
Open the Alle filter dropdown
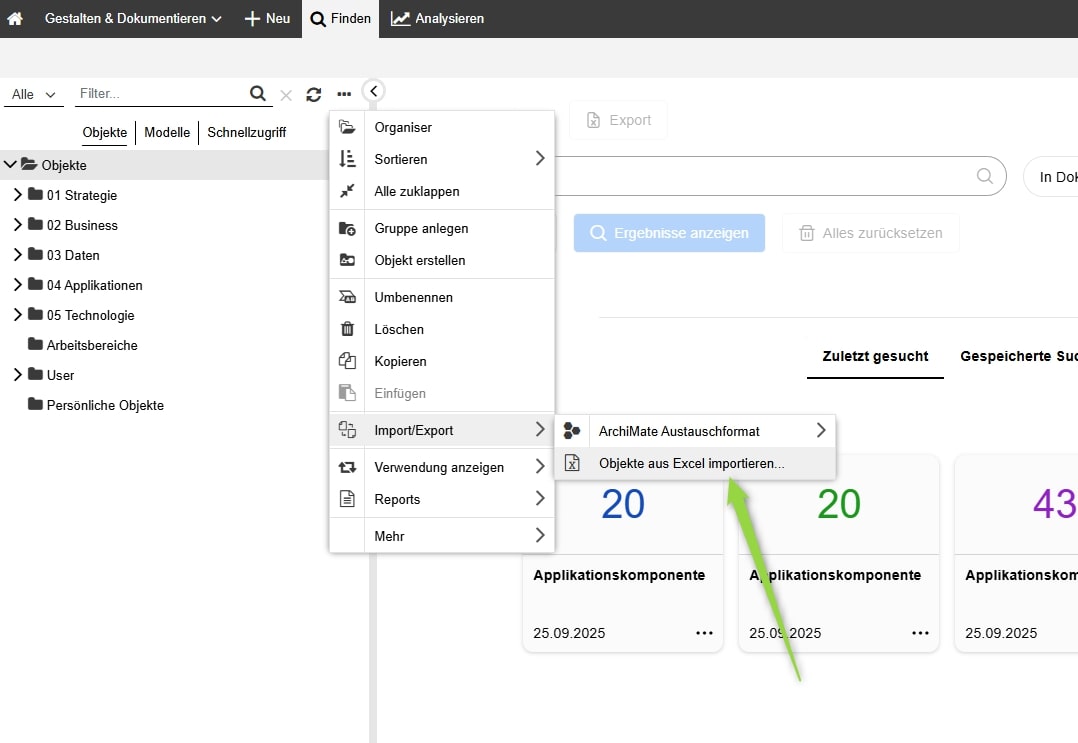[33, 94]
